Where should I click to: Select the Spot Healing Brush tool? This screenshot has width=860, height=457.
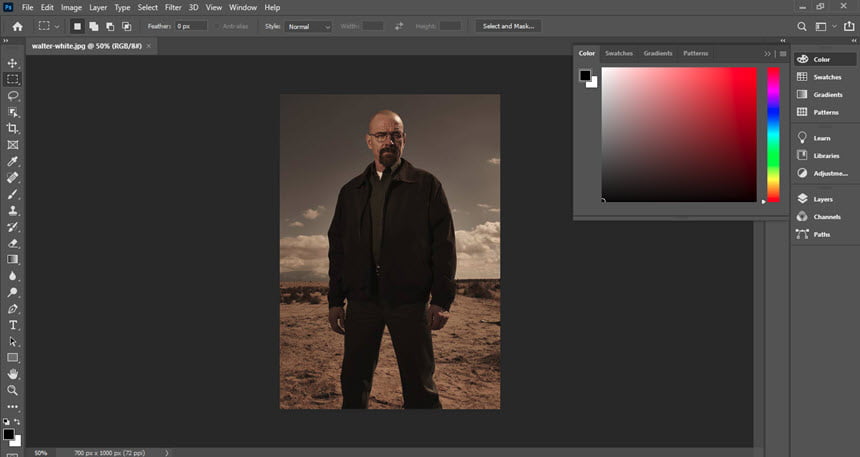[x=13, y=177]
